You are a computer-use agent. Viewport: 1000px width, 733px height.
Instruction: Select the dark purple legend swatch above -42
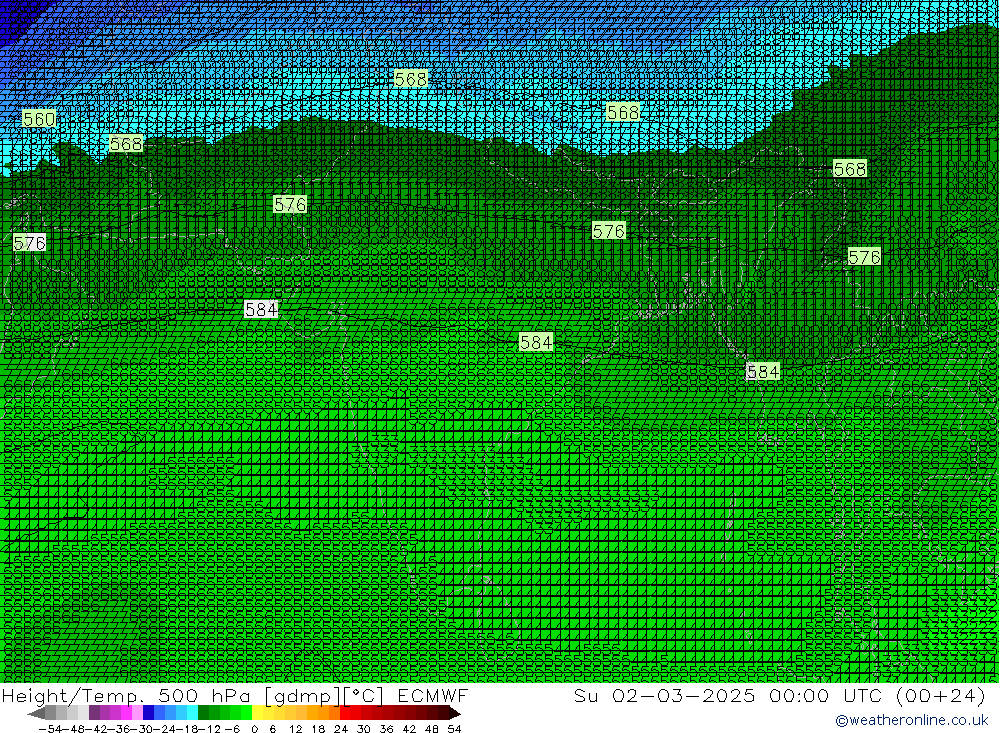(94, 713)
